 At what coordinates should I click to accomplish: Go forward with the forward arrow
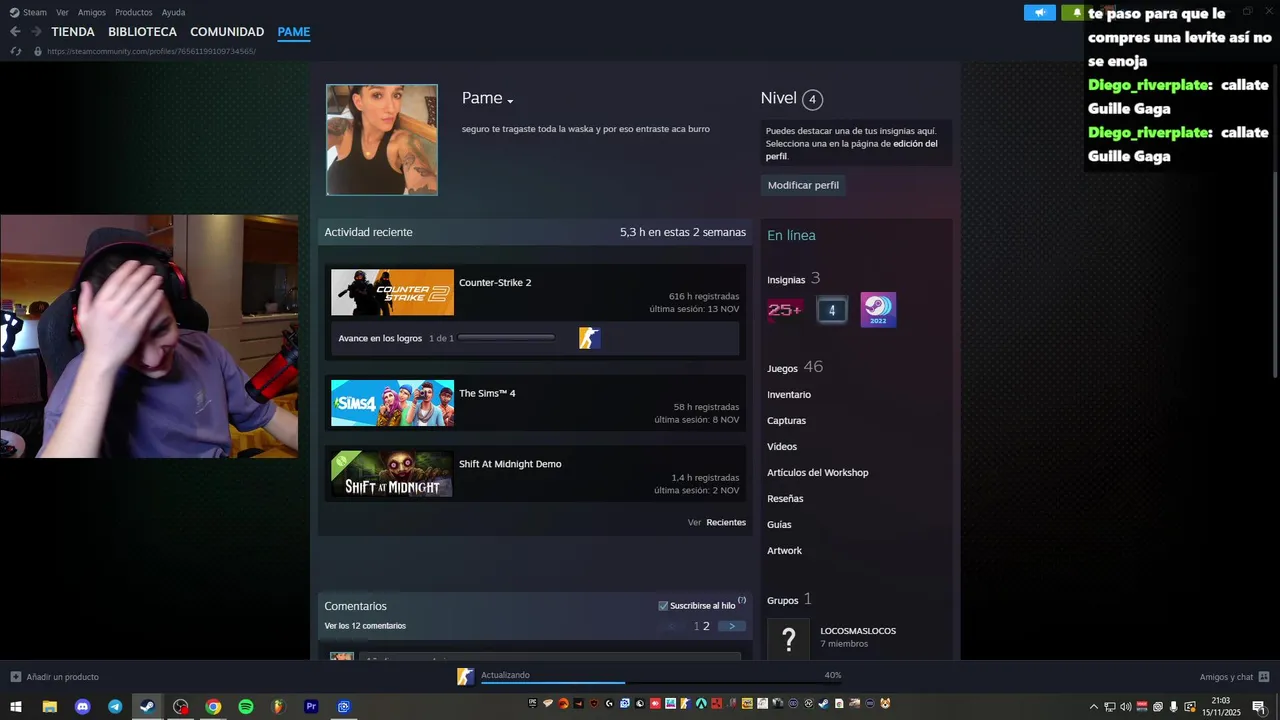37,32
